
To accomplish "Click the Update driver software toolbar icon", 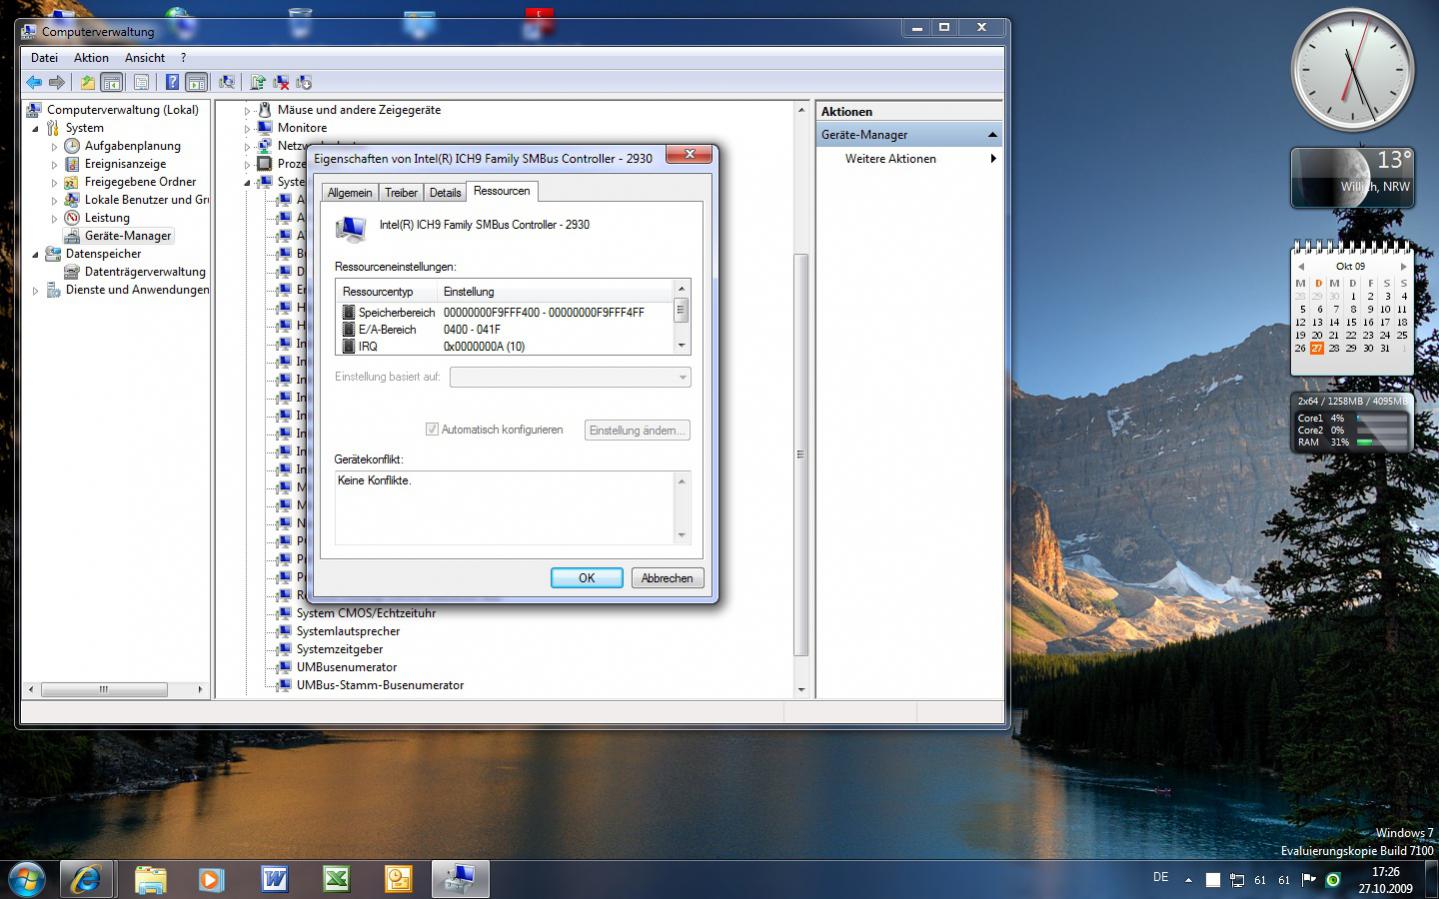I will (x=258, y=82).
